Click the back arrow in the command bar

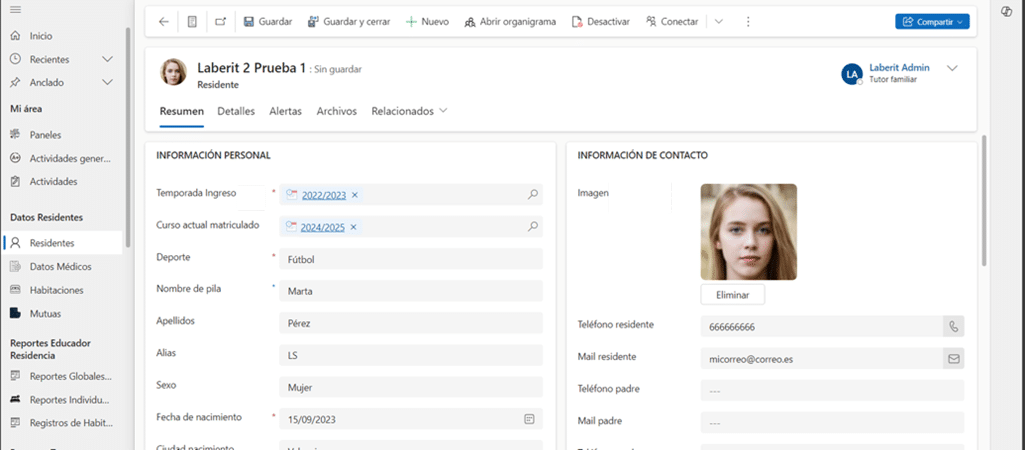click(x=164, y=21)
